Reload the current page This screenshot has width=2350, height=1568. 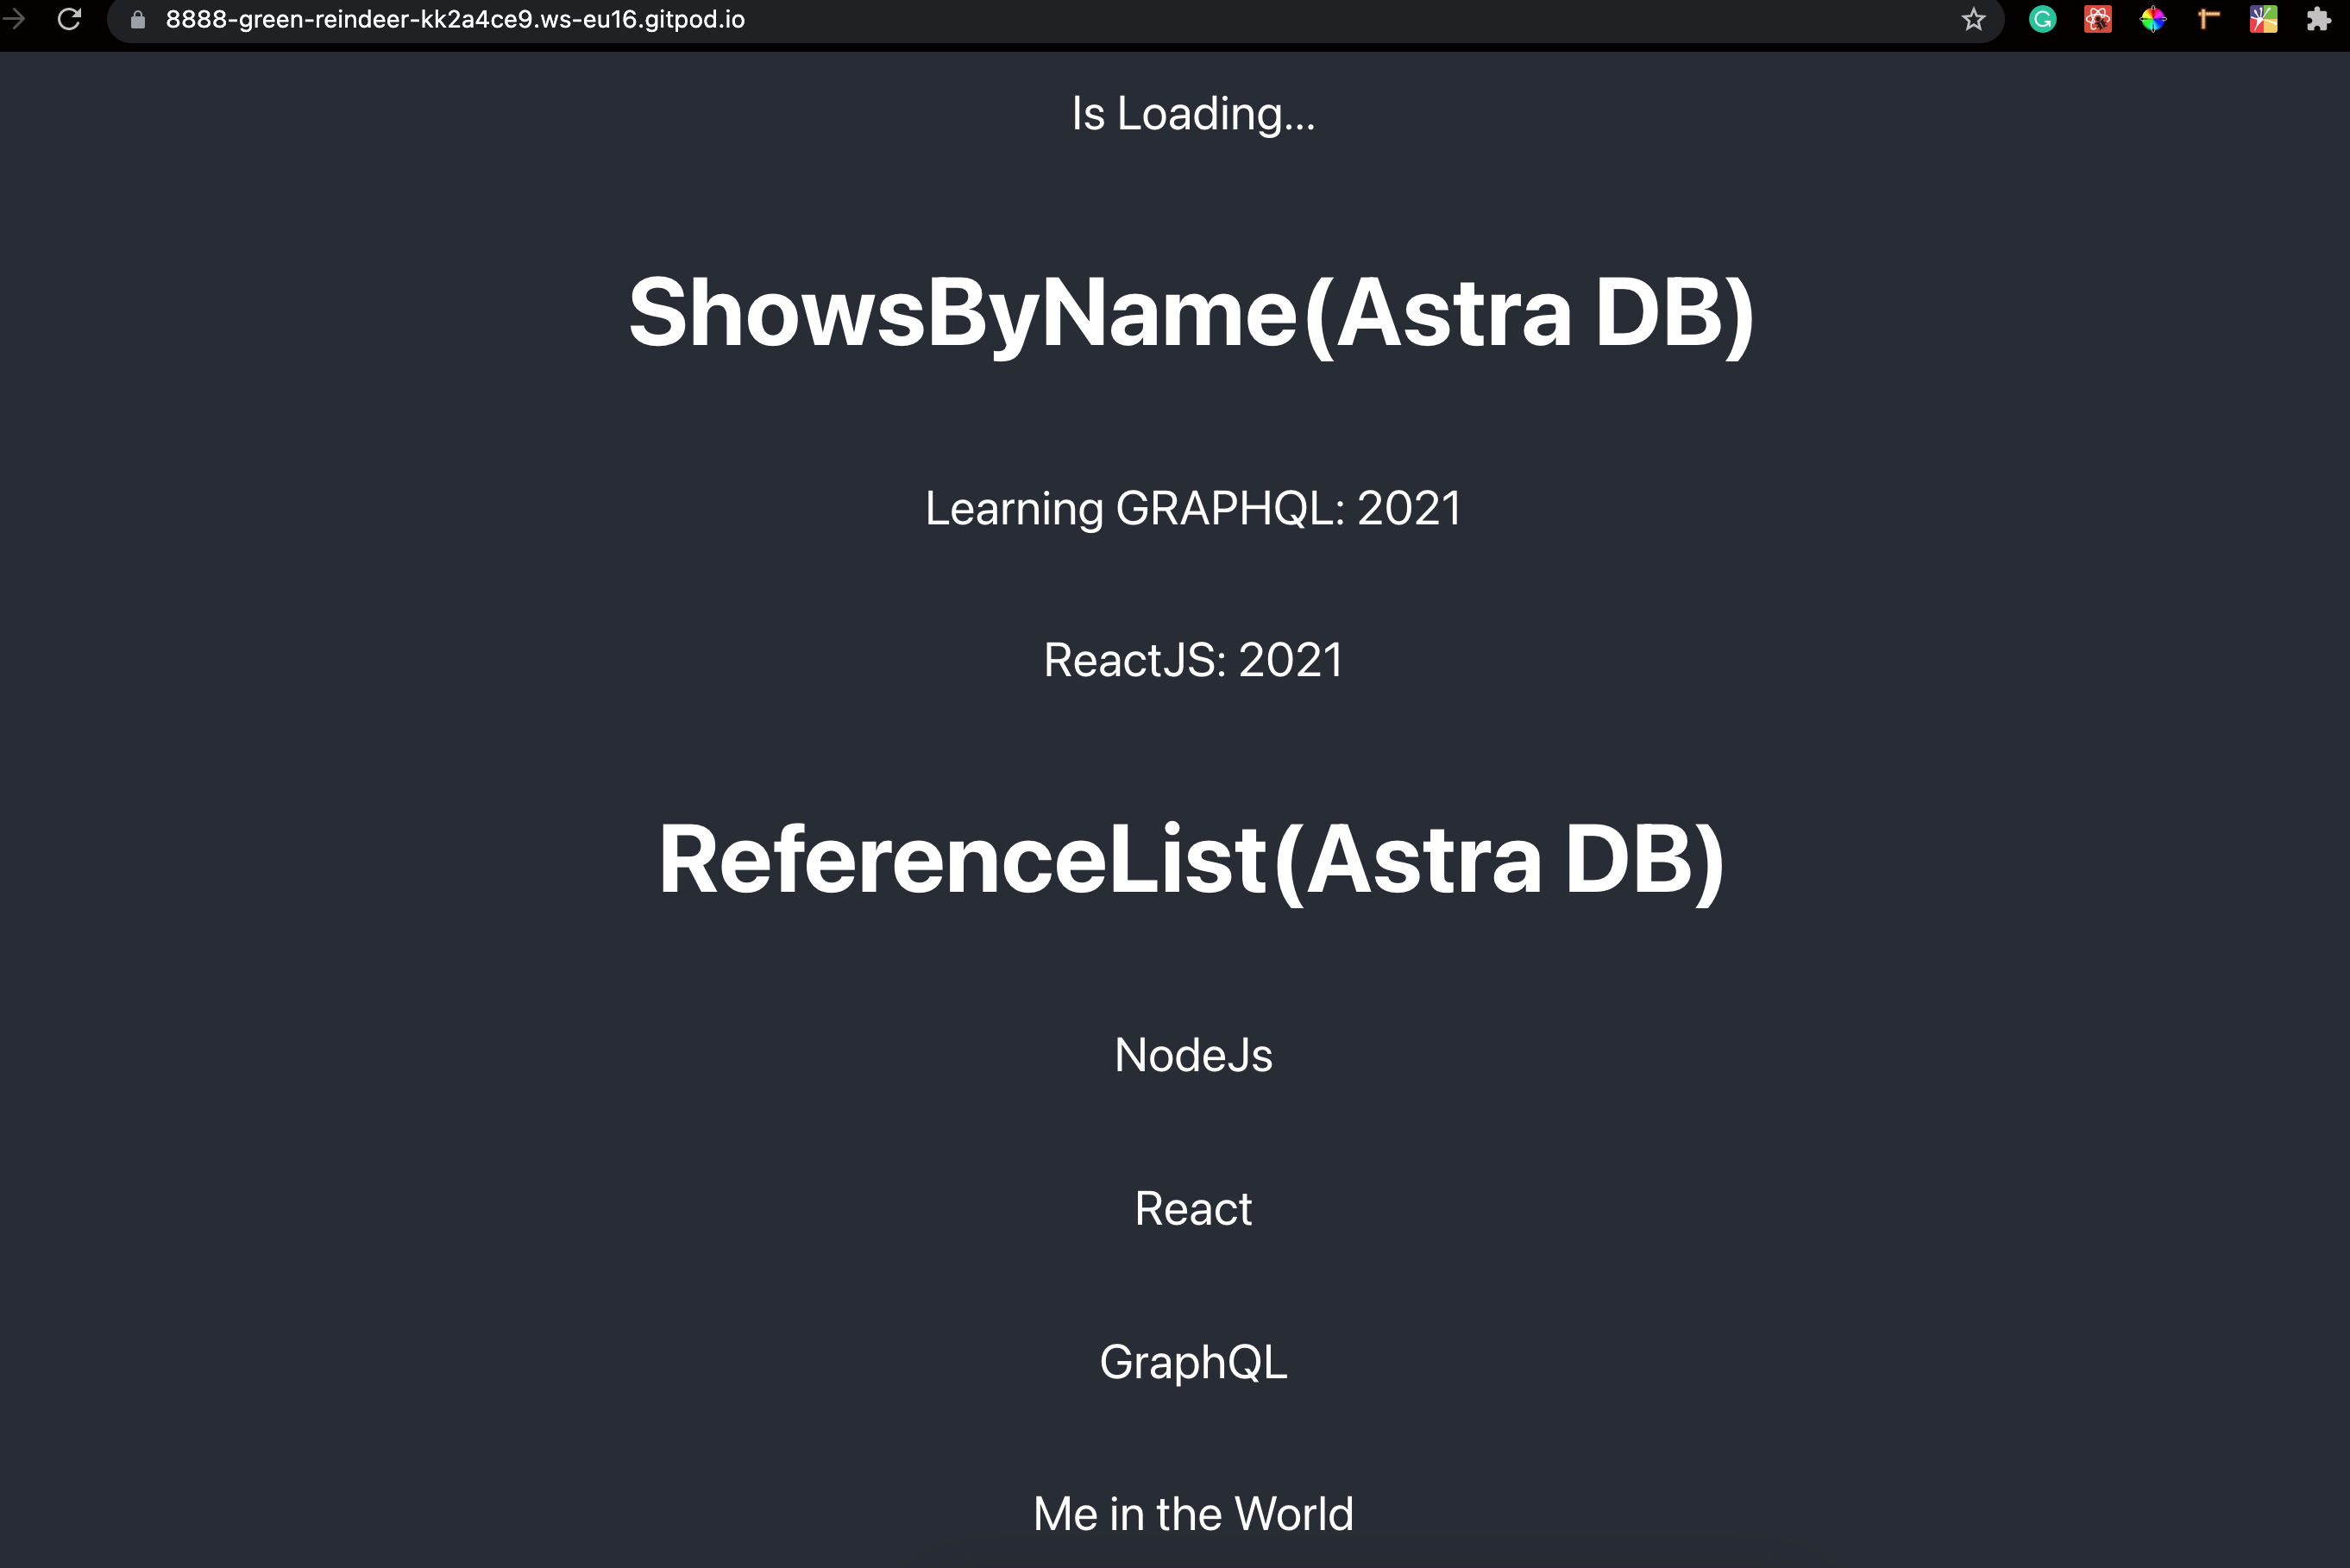68,19
